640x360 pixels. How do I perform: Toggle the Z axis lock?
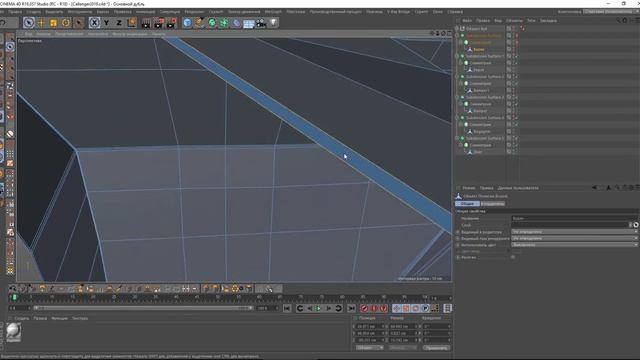119,23
